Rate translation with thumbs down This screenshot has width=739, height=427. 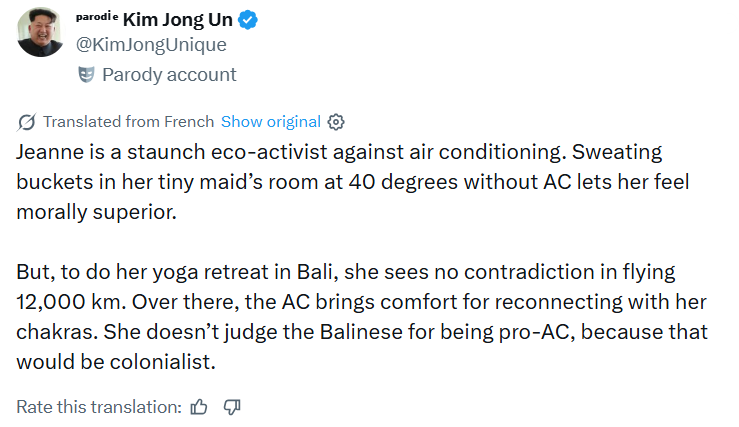(x=232, y=407)
